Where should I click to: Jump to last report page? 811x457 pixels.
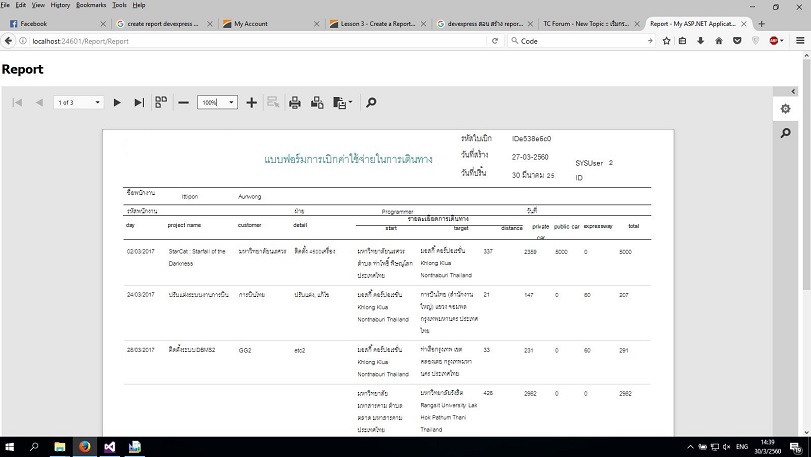tap(139, 102)
